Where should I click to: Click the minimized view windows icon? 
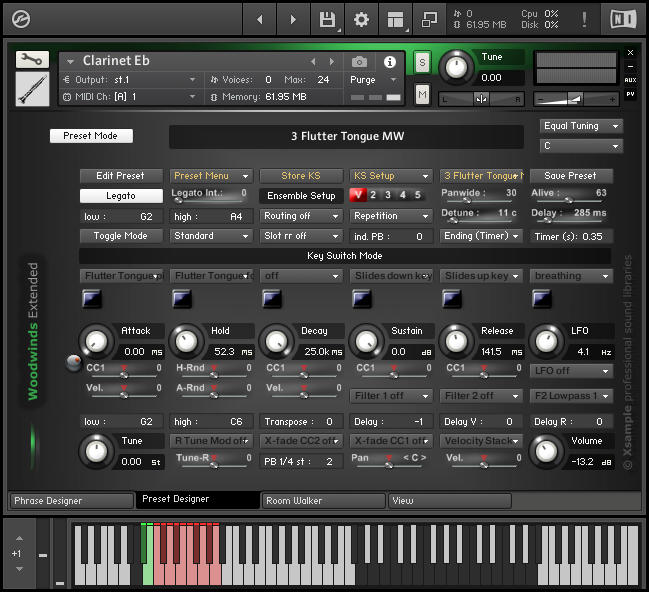pyautogui.click(x=429, y=19)
